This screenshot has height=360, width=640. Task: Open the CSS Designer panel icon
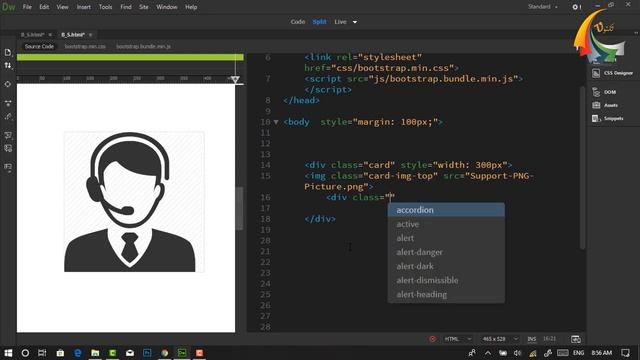tap(596, 73)
